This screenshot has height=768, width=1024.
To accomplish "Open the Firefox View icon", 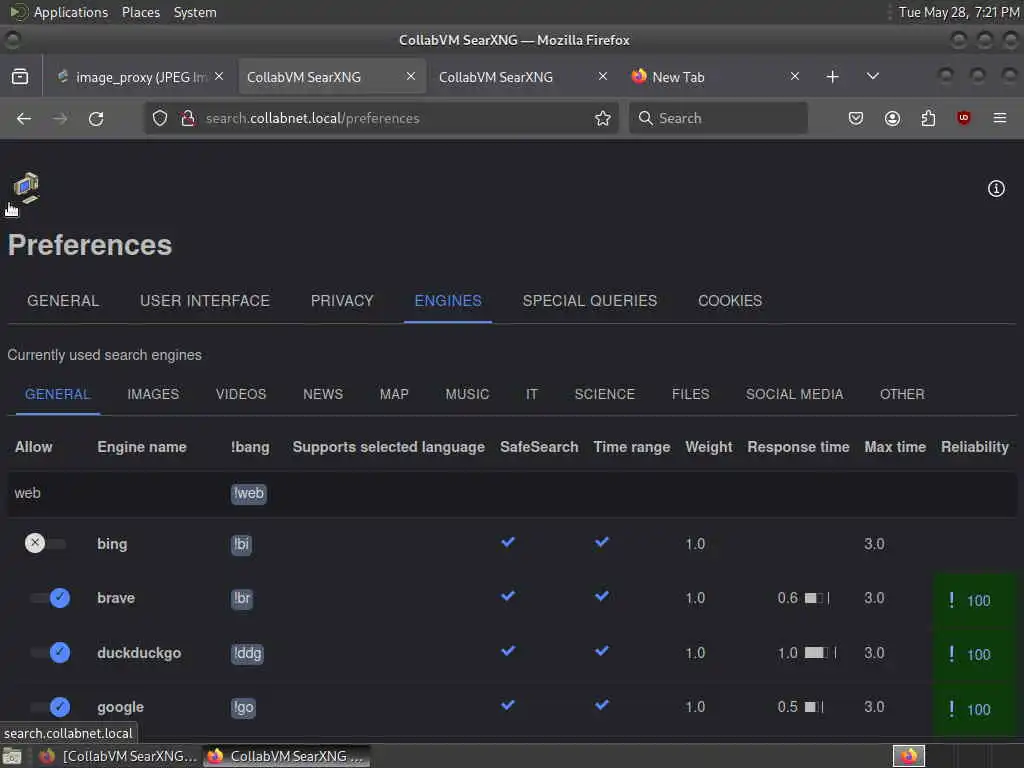I will pos(20,77).
